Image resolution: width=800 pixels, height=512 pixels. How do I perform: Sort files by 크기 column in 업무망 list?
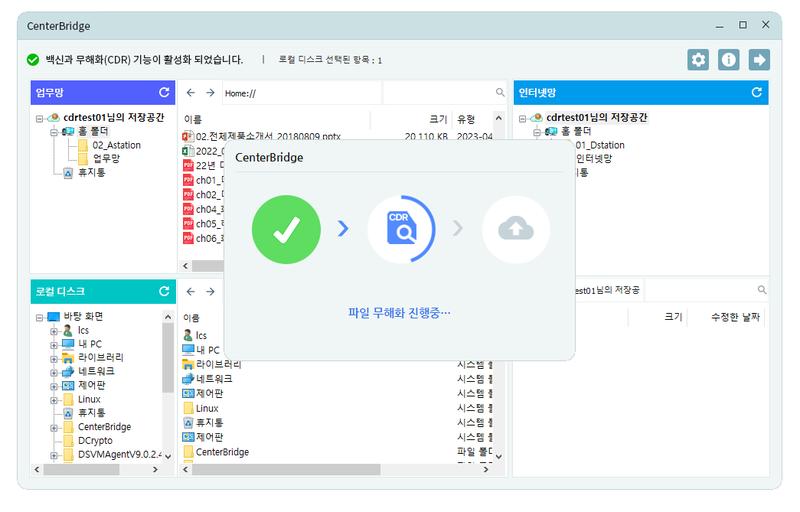click(438, 119)
